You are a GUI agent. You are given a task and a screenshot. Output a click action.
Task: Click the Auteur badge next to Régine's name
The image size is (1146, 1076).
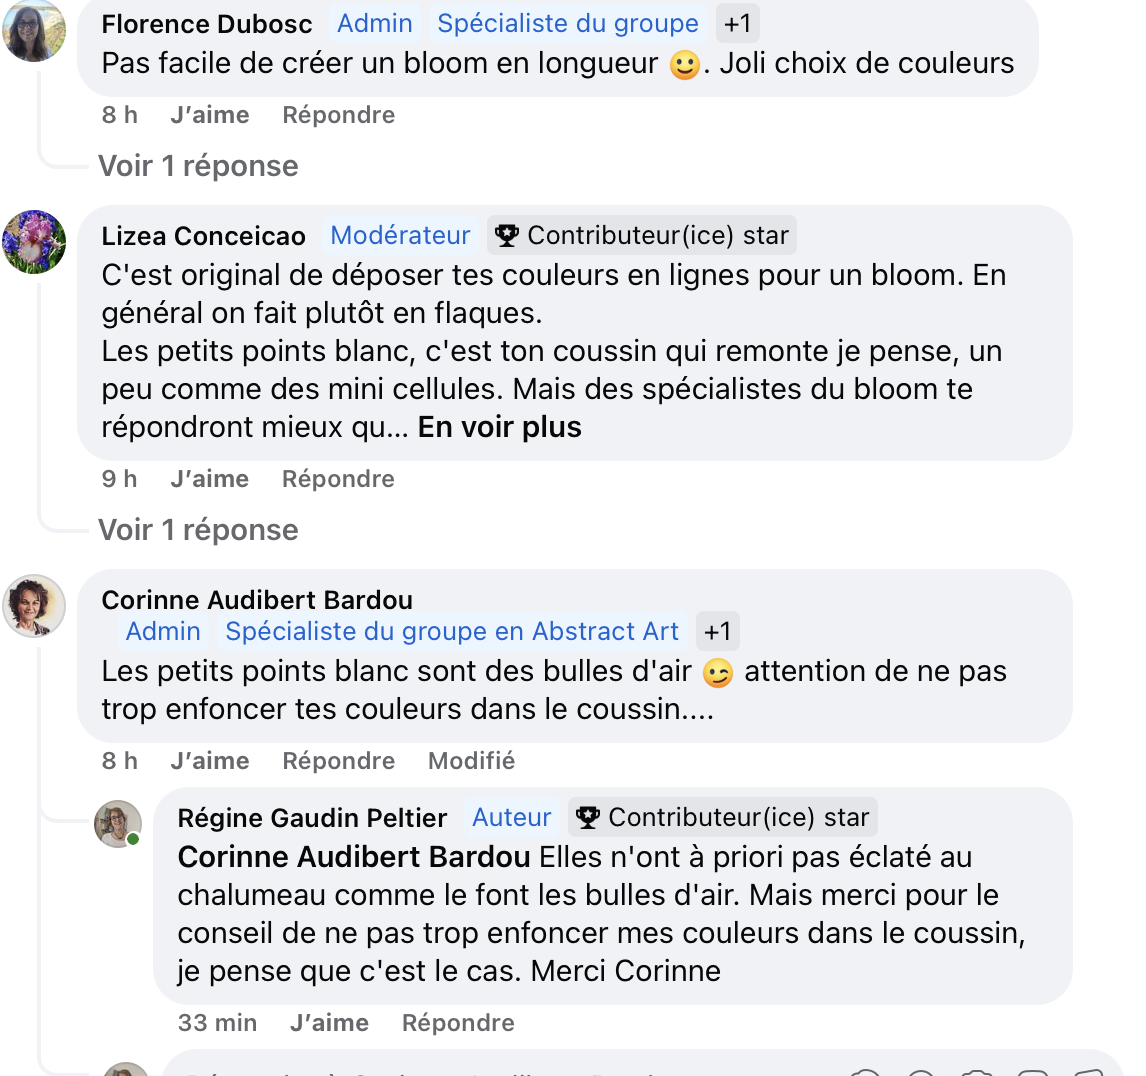tap(512, 818)
